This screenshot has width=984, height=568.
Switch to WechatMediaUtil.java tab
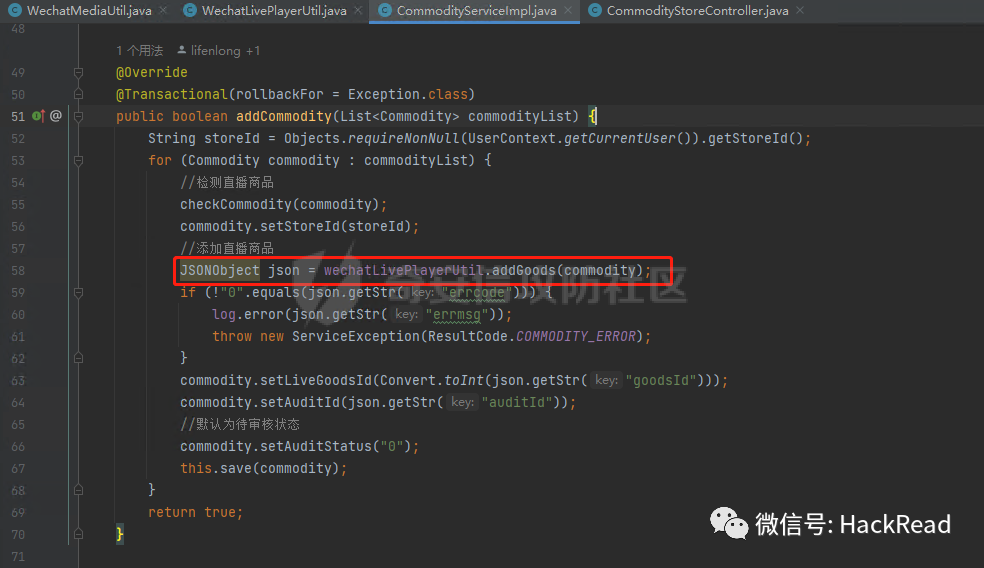89,11
